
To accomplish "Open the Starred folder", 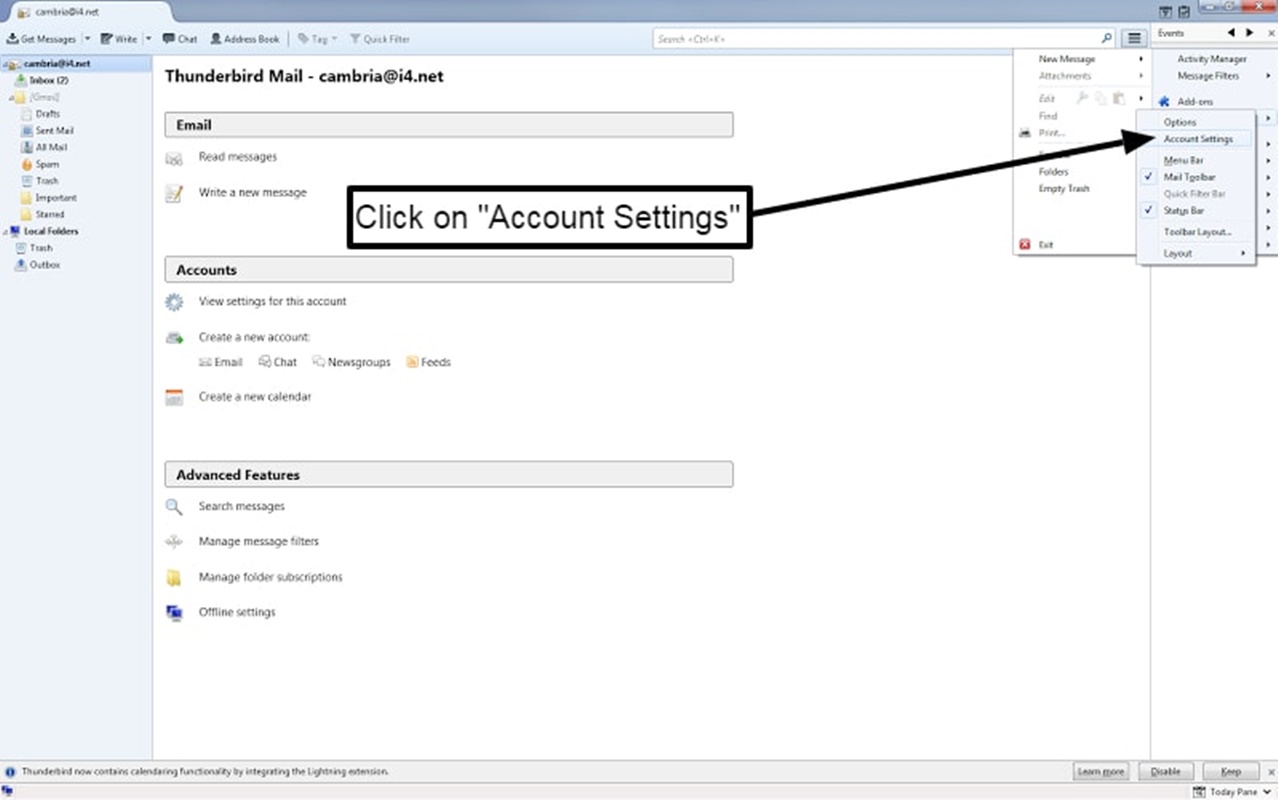I will 50,214.
